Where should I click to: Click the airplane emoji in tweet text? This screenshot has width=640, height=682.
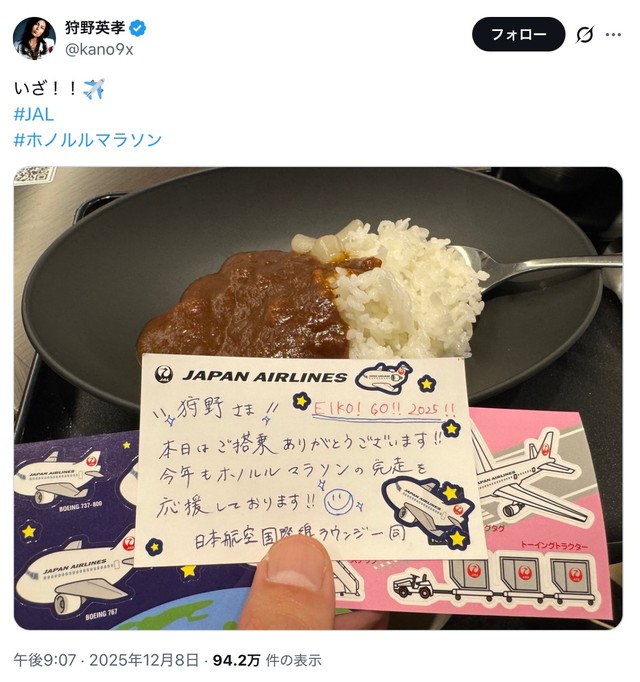(x=94, y=89)
